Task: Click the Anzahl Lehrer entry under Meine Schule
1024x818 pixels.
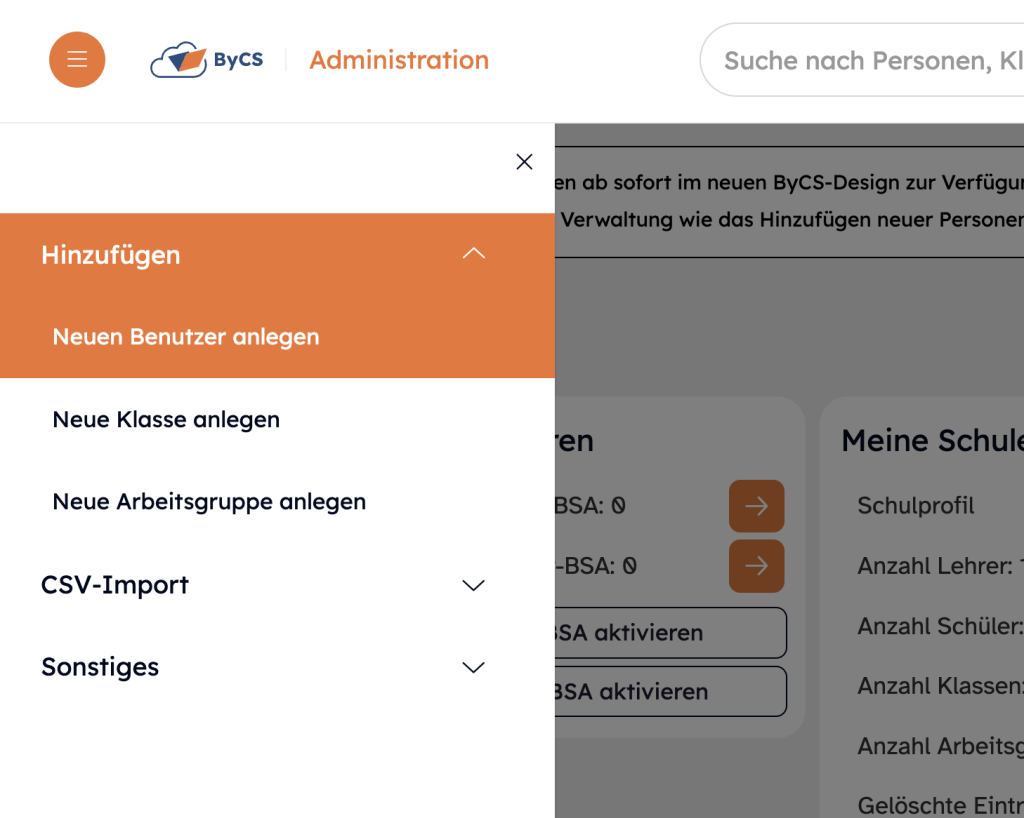Action: point(930,566)
